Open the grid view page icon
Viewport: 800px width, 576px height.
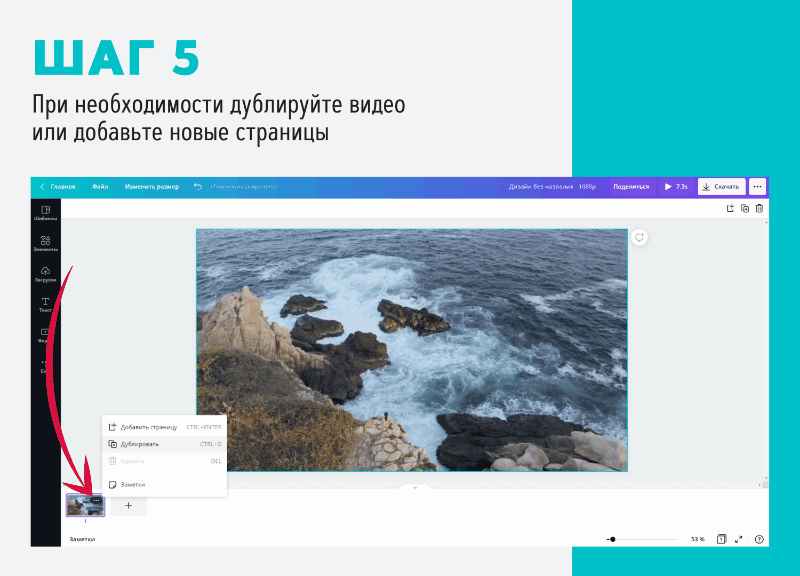click(x=721, y=539)
